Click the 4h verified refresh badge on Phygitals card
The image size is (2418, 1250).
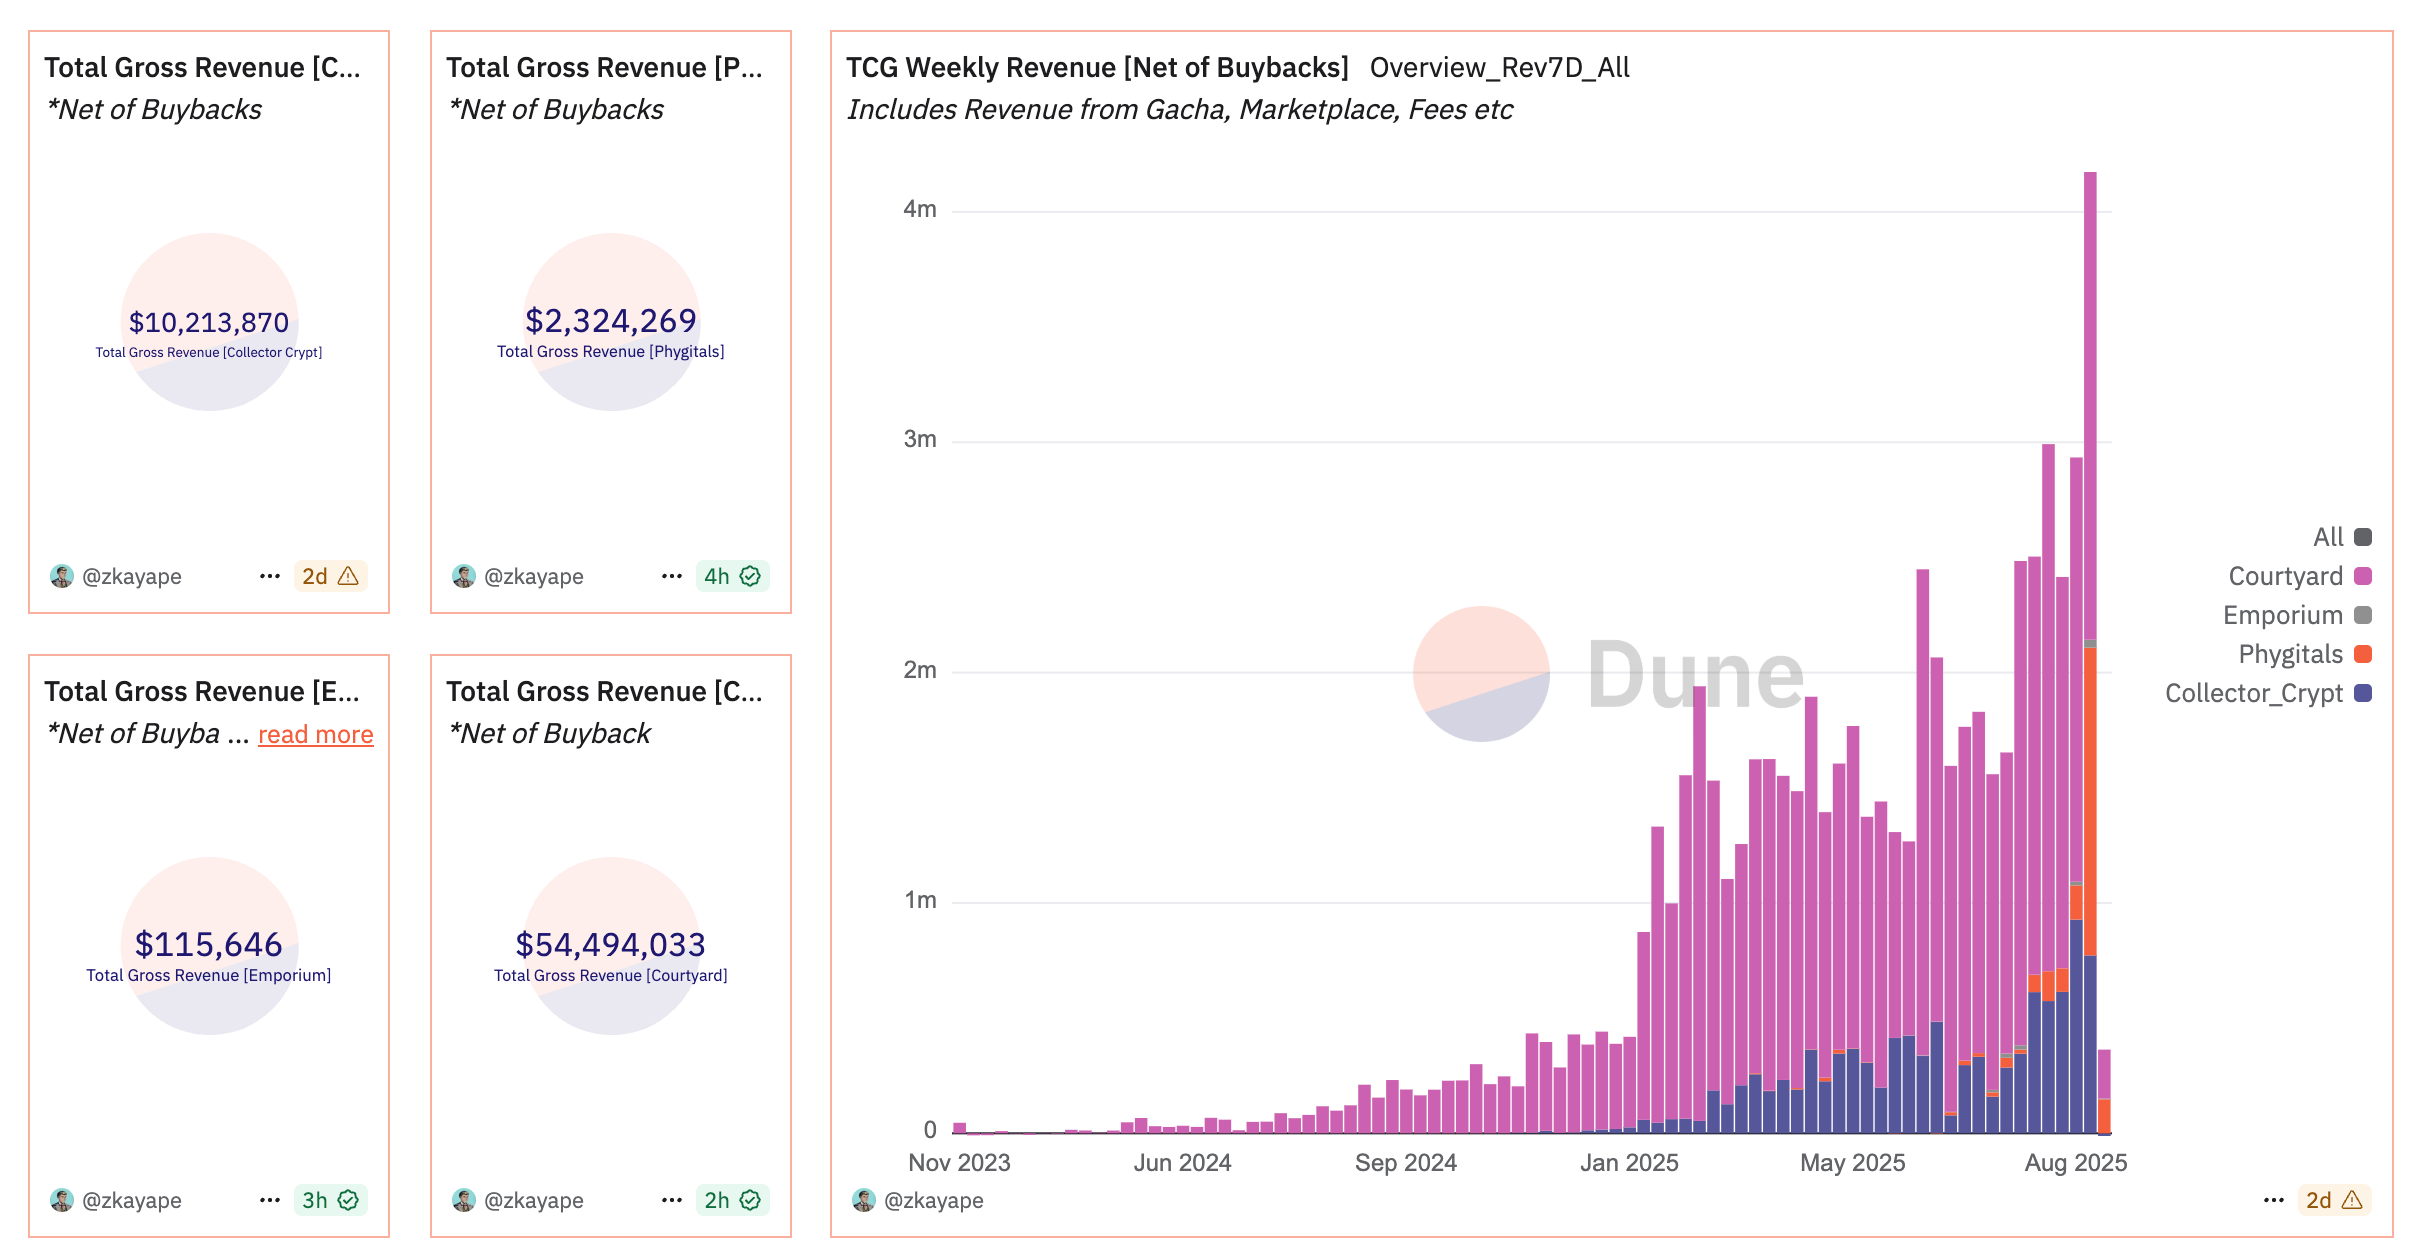click(732, 576)
